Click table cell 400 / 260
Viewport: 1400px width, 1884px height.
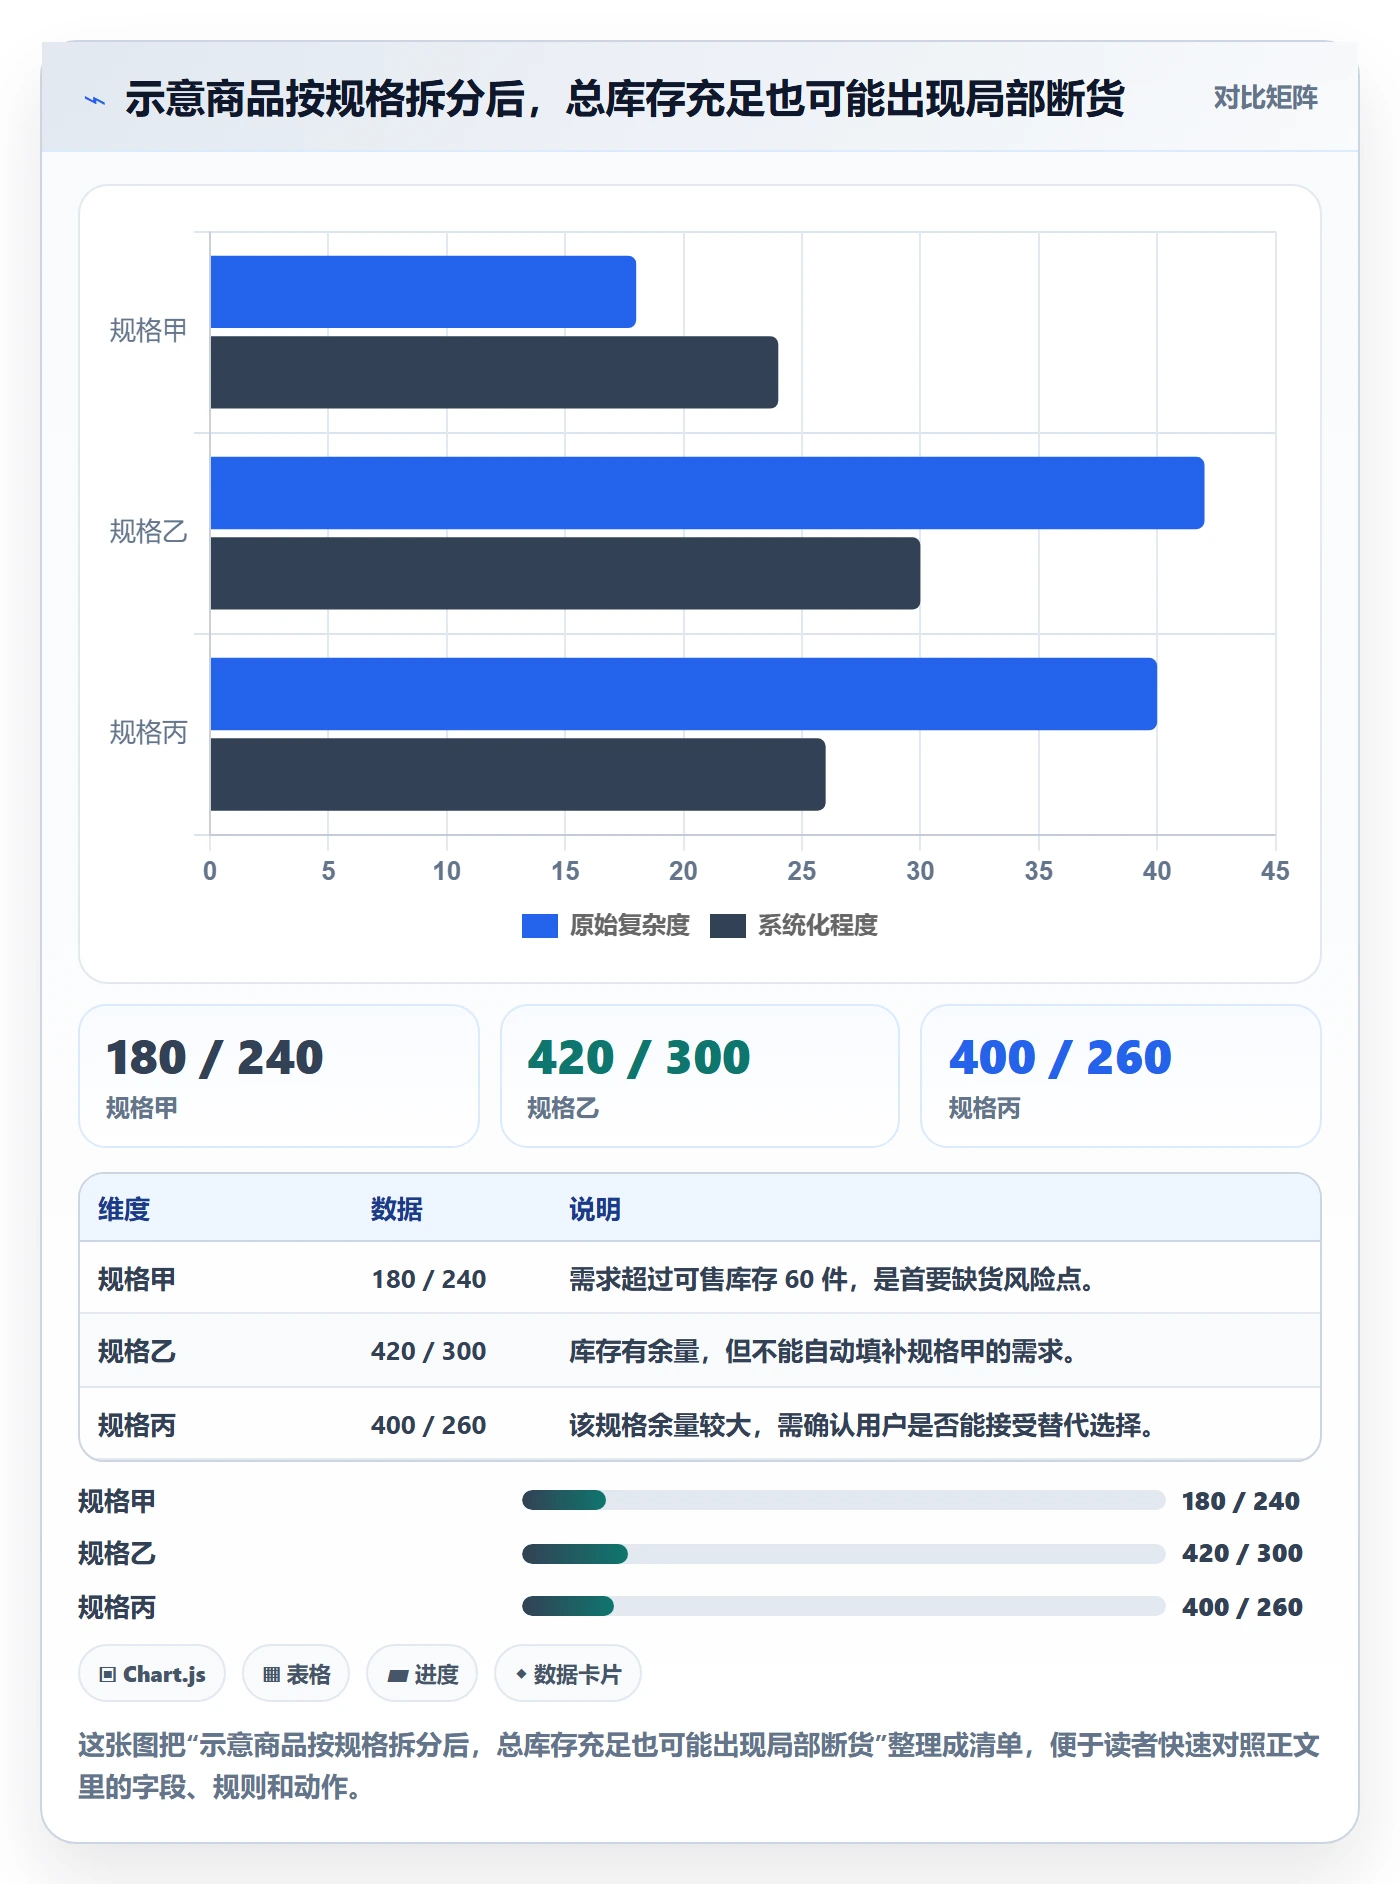tap(429, 1425)
